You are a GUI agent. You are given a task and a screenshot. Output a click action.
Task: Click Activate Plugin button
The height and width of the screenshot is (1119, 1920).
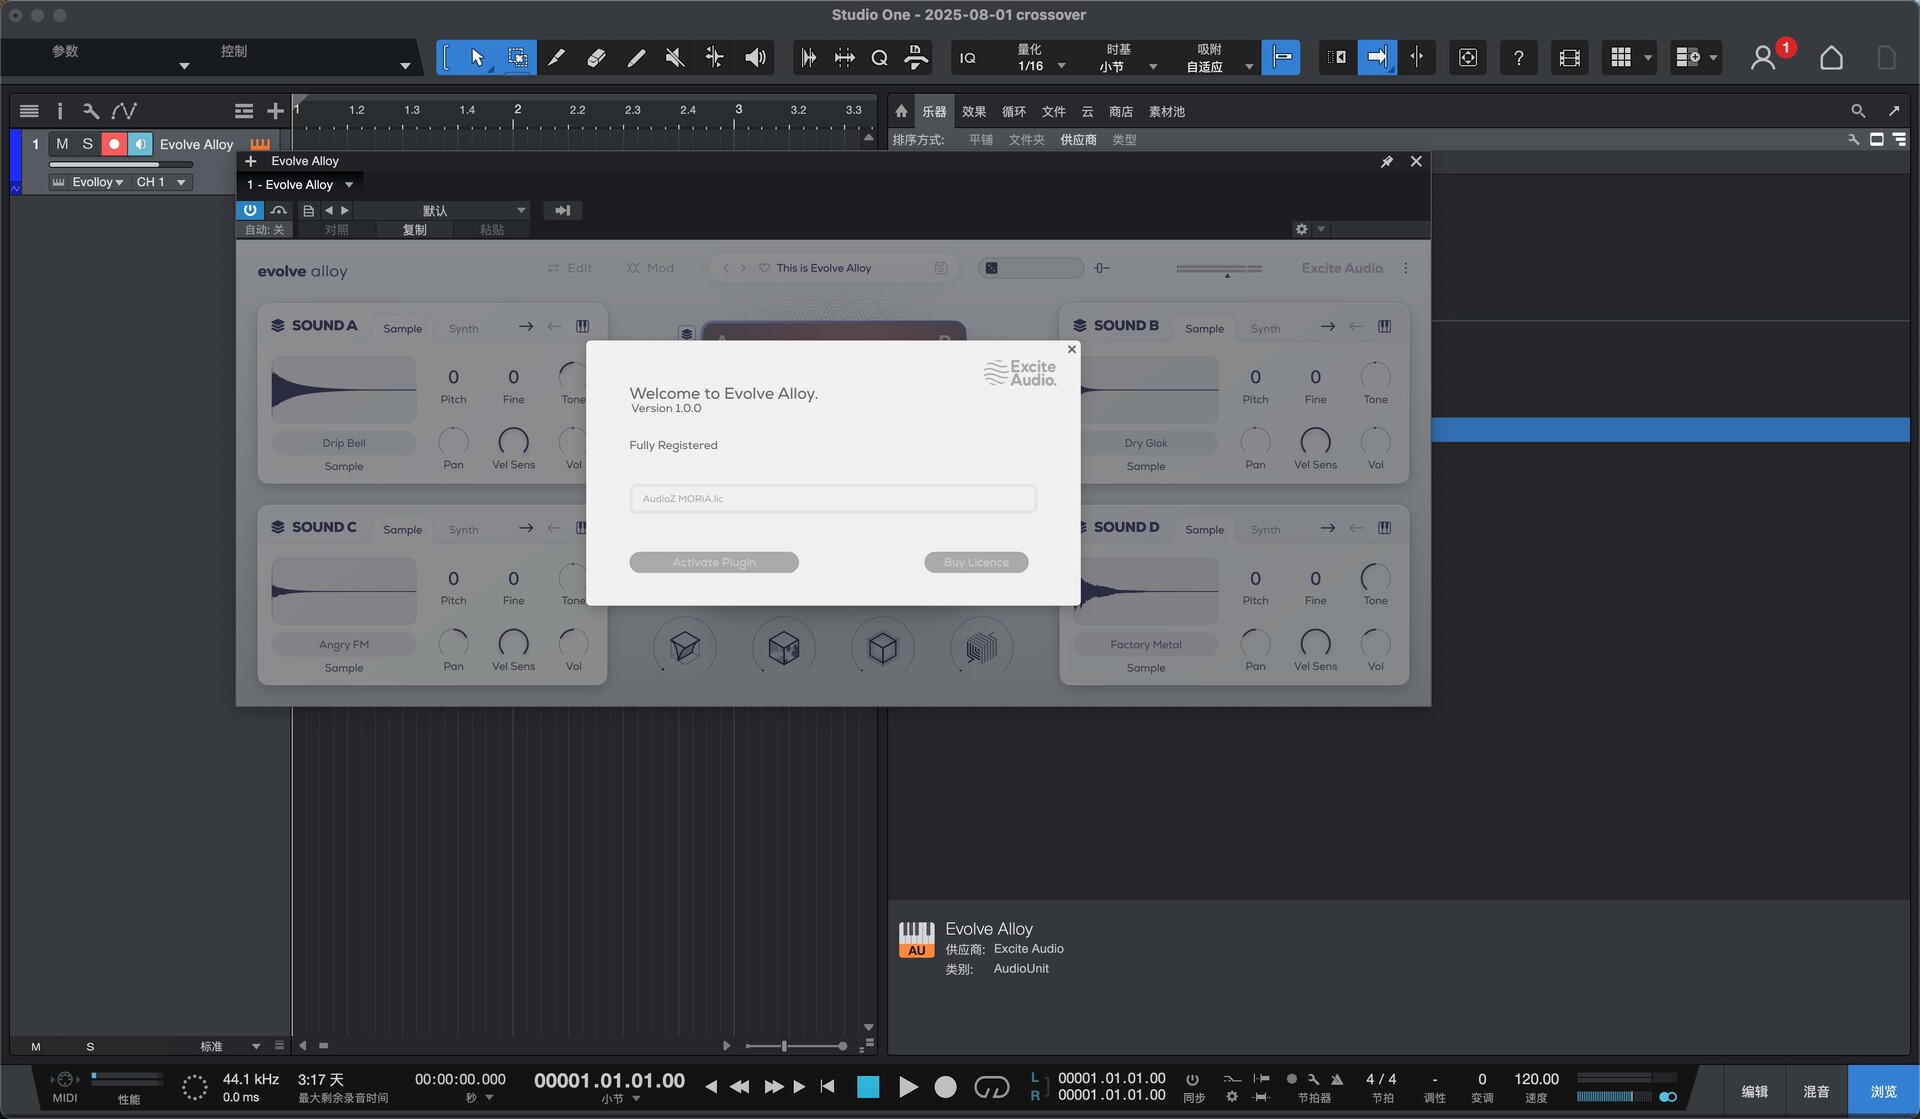pyautogui.click(x=714, y=562)
